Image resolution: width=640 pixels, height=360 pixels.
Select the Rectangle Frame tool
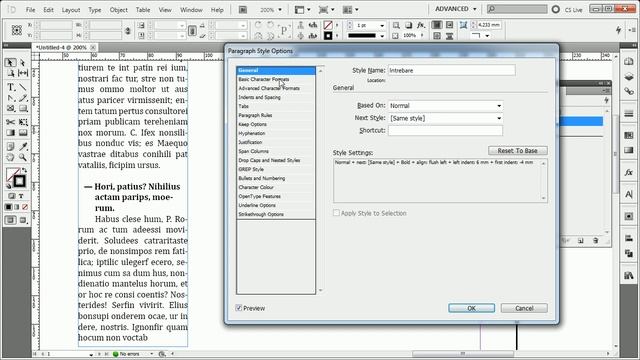(x=10, y=109)
